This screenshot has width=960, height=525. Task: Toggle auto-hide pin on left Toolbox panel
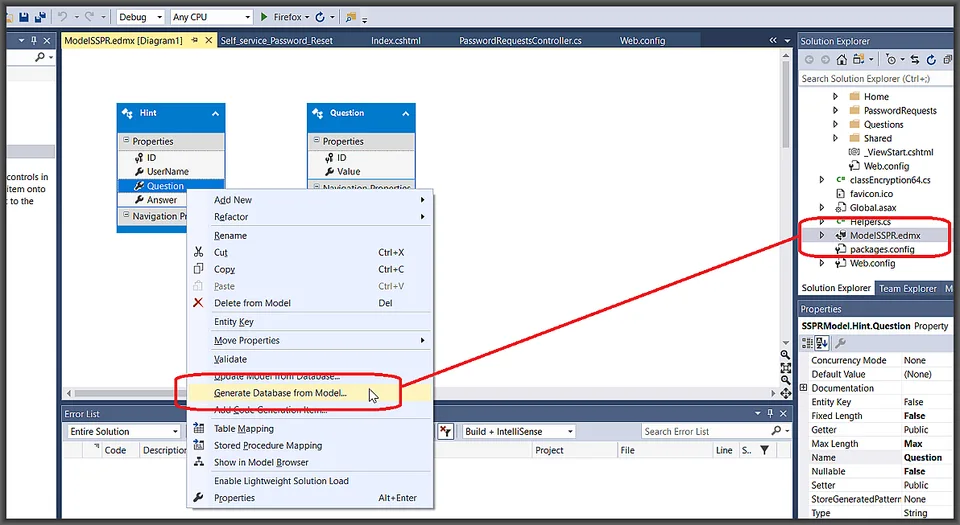pyautogui.click(x=34, y=40)
